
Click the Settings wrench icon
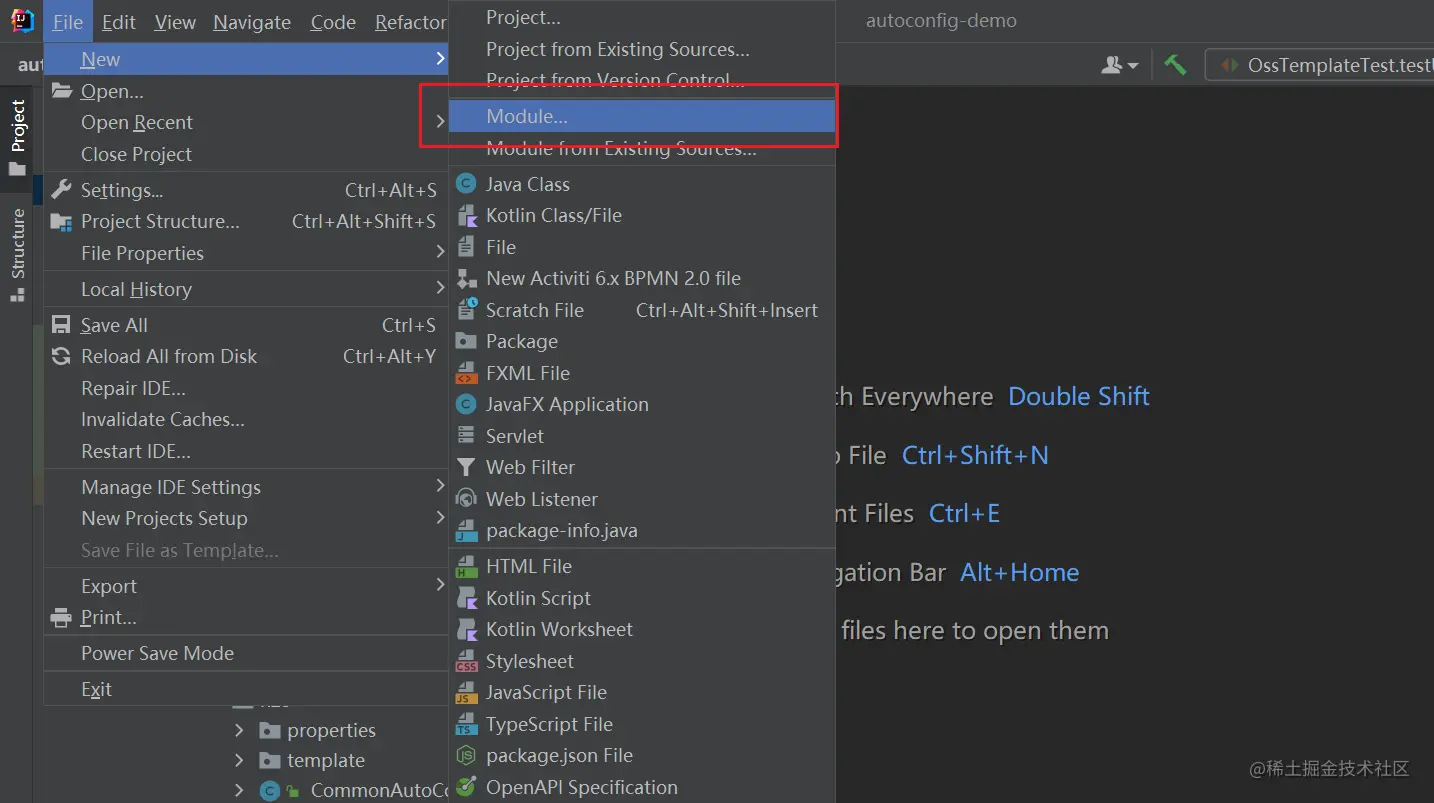(62, 190)
